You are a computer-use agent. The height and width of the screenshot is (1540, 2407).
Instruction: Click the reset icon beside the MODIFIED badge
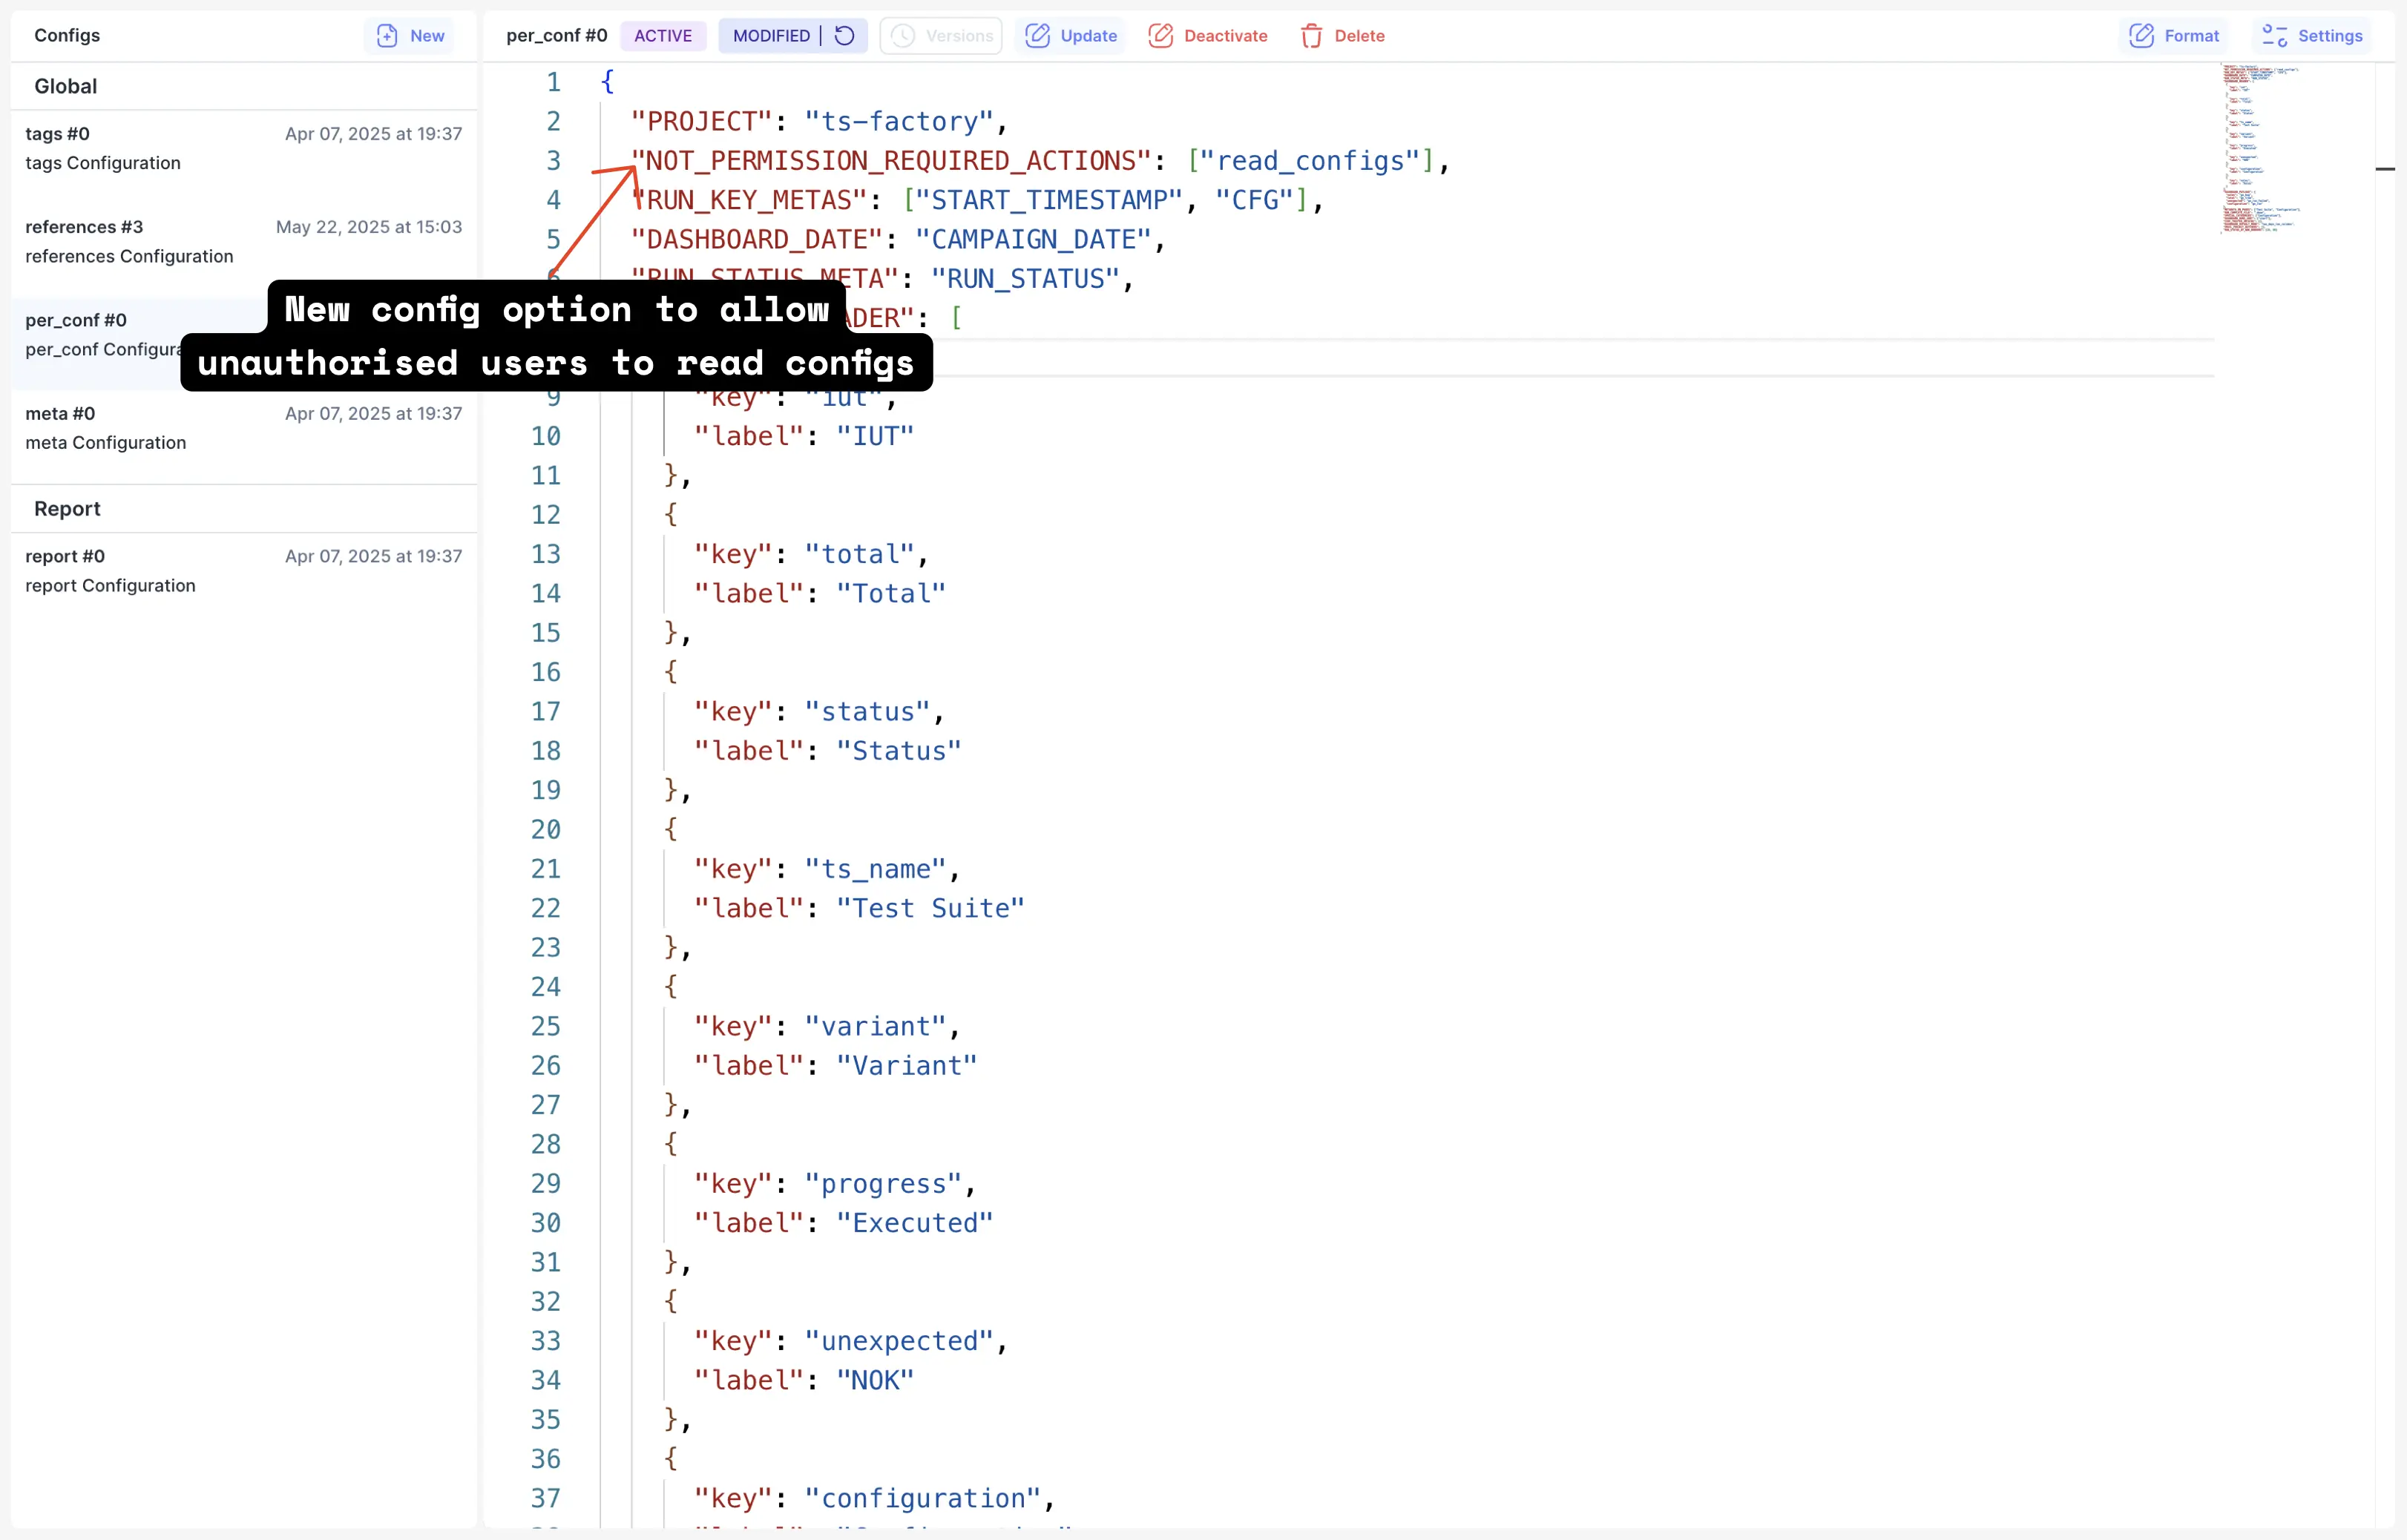pos(844,35)
